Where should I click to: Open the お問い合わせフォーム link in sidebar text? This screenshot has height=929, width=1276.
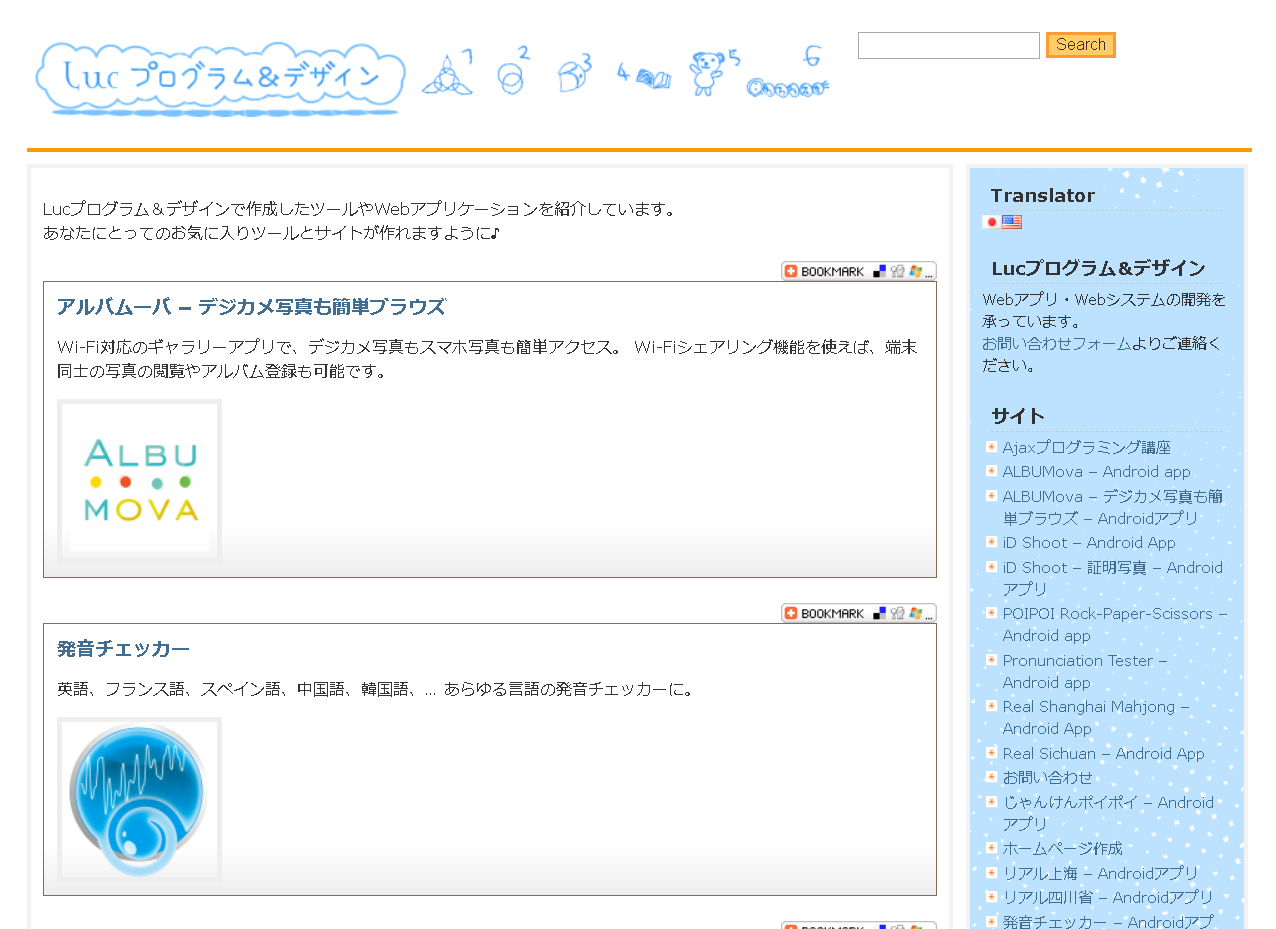pos(1056,343)
